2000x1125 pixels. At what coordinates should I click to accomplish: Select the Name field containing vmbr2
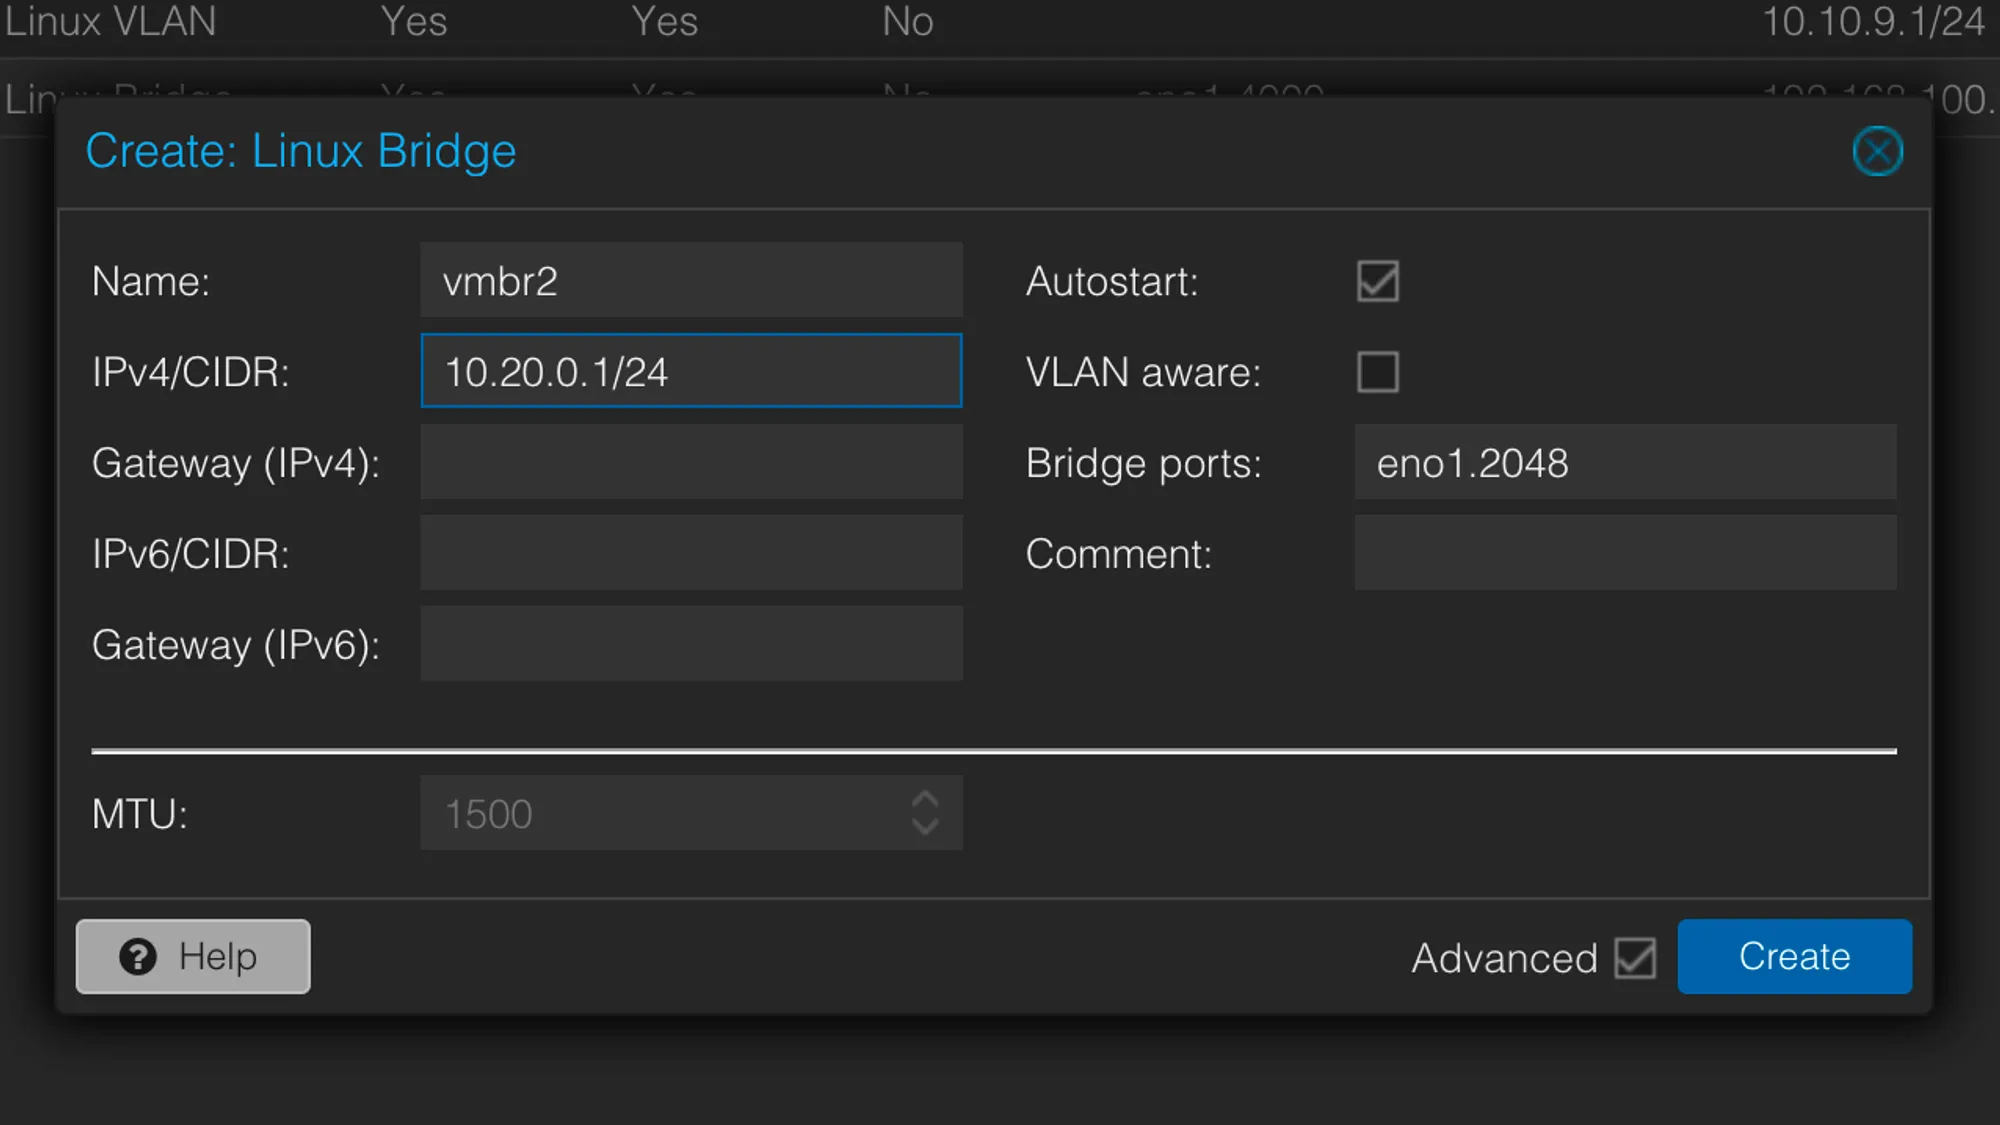point(691,280)
